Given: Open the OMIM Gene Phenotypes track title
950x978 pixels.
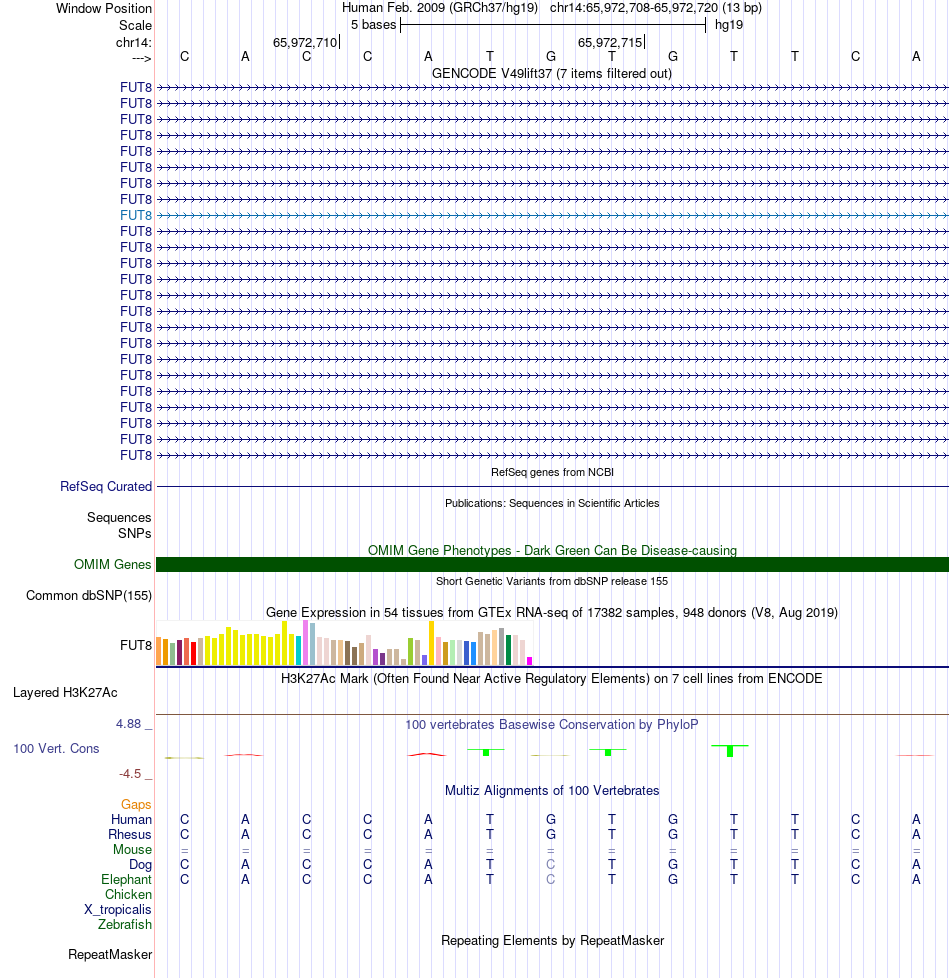Looking at the screenshot, I should [x=552, y=550].
